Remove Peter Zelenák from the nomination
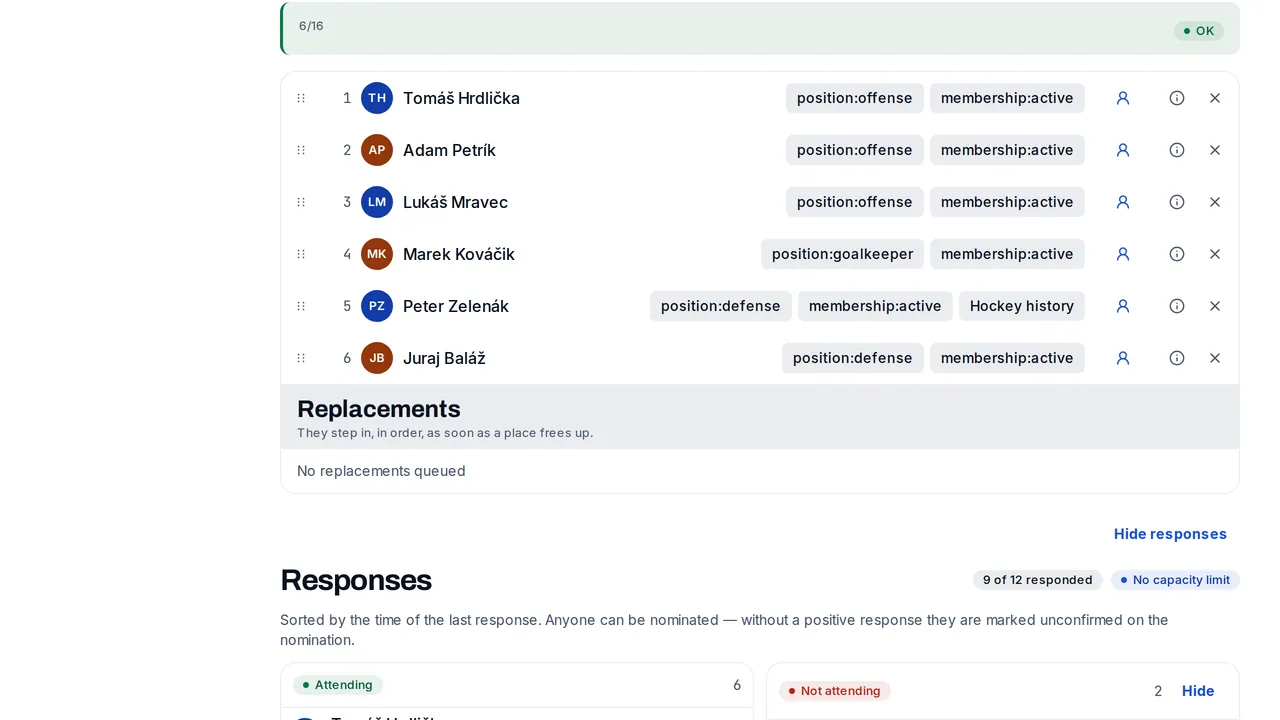This screenshot has width=1280, height=720. pos(1215,306)
